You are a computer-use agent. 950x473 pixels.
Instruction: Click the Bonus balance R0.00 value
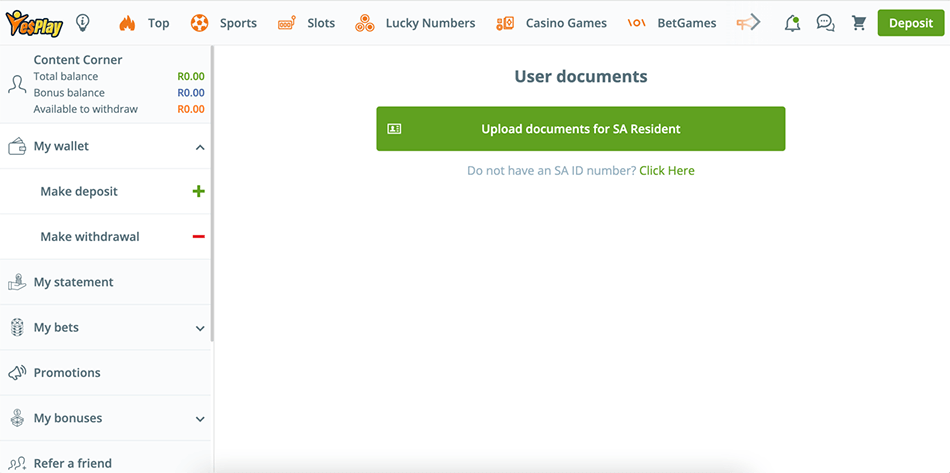pos(191,93)
